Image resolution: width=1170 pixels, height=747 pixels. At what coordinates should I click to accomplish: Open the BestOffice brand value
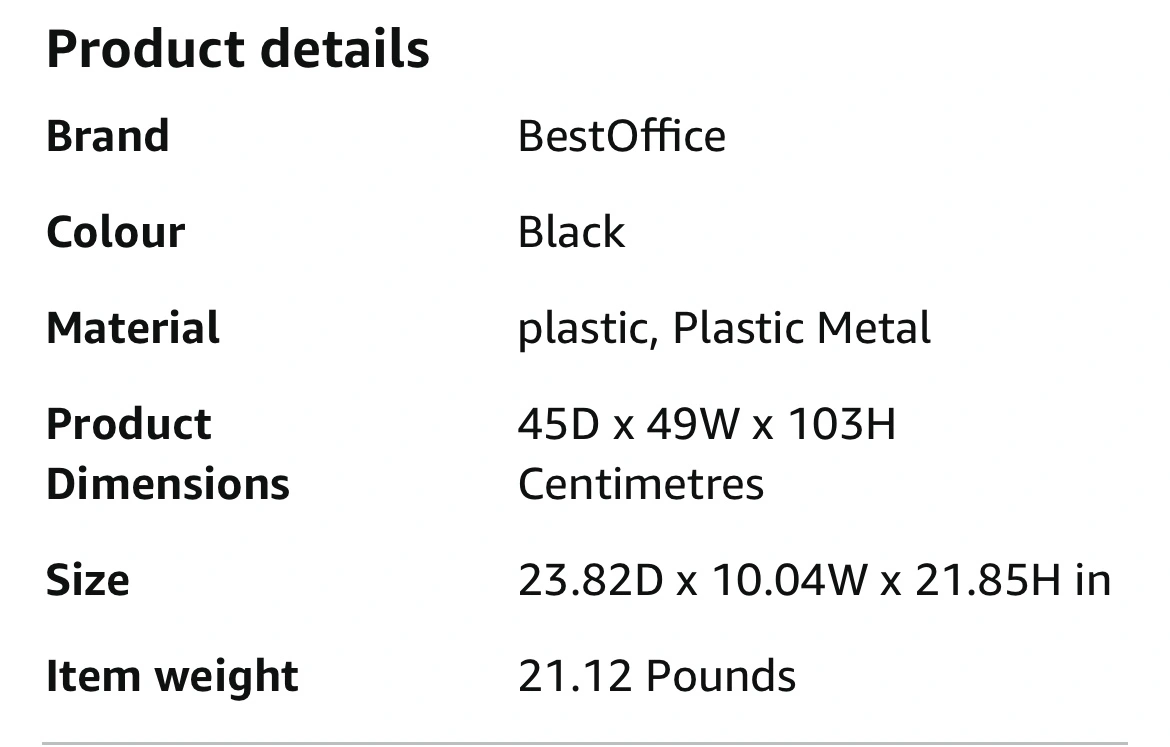[621, 136]
